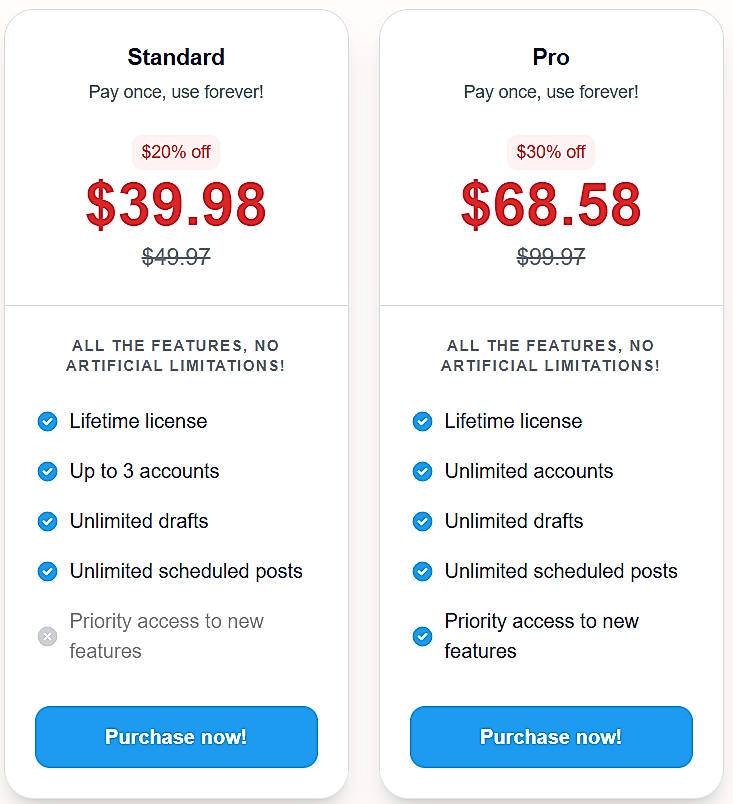Click the checkmark beside Unlimited accounts

(422, 471)
